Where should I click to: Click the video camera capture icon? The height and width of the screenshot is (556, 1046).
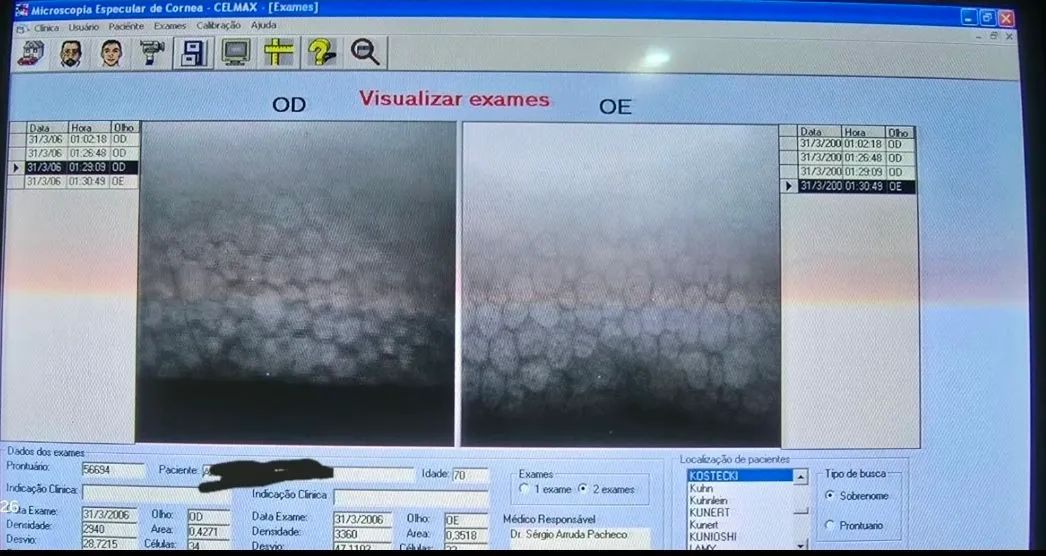pyautogui.click(x=153, y=53)
